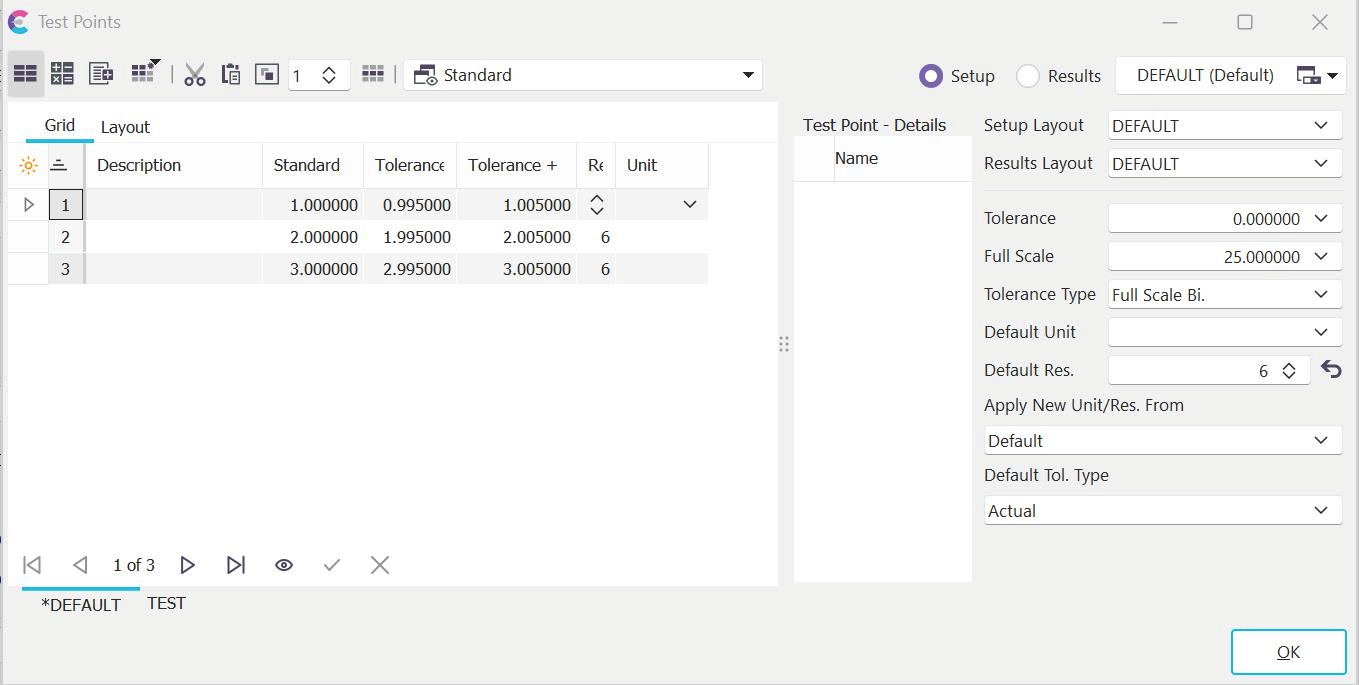Click the Full Scale value field
This screenshot has width=1359, height=685.
[1208, 257]
